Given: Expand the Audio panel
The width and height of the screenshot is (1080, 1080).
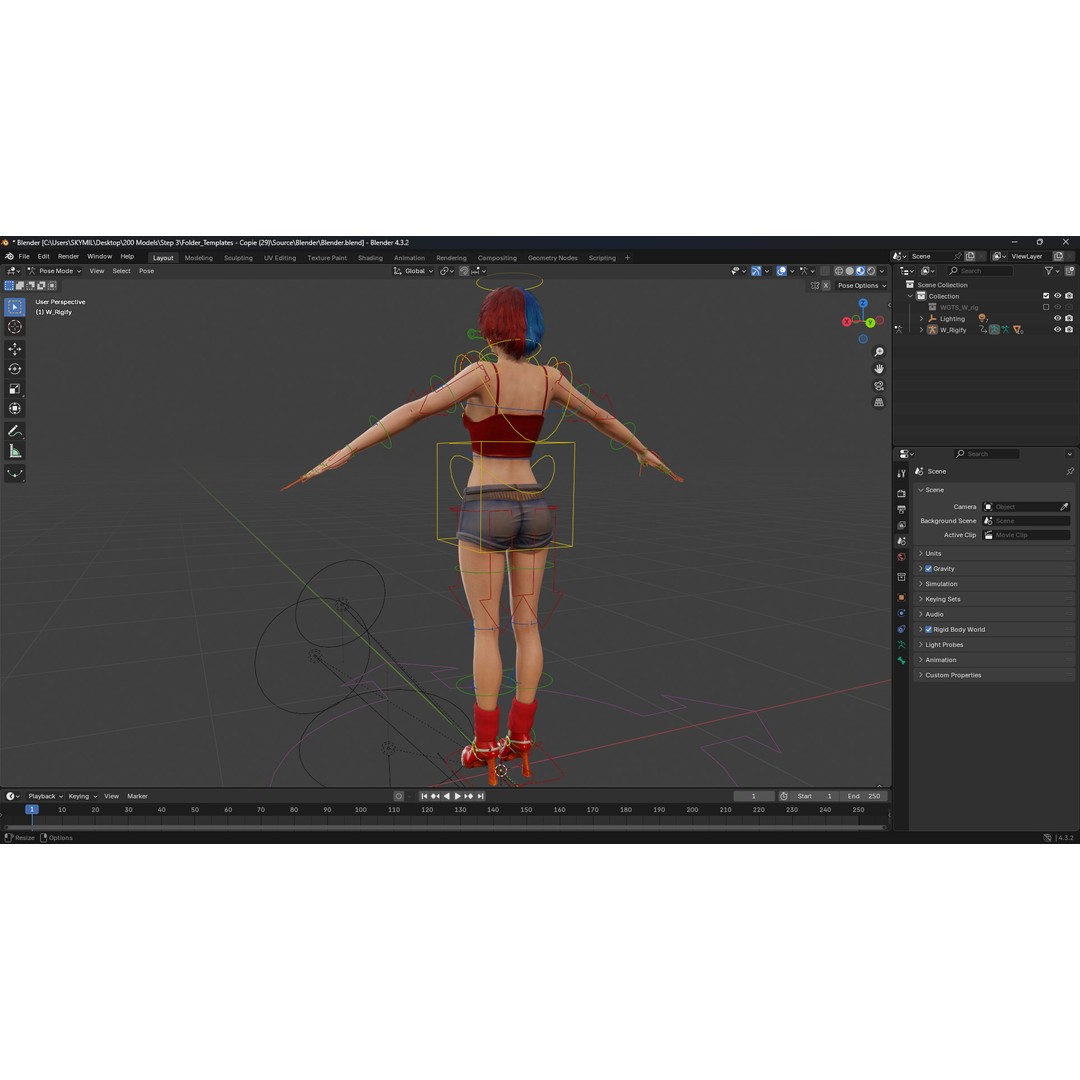Looking at the screenshot, I should pyautogui.click(x=994, y=614).
